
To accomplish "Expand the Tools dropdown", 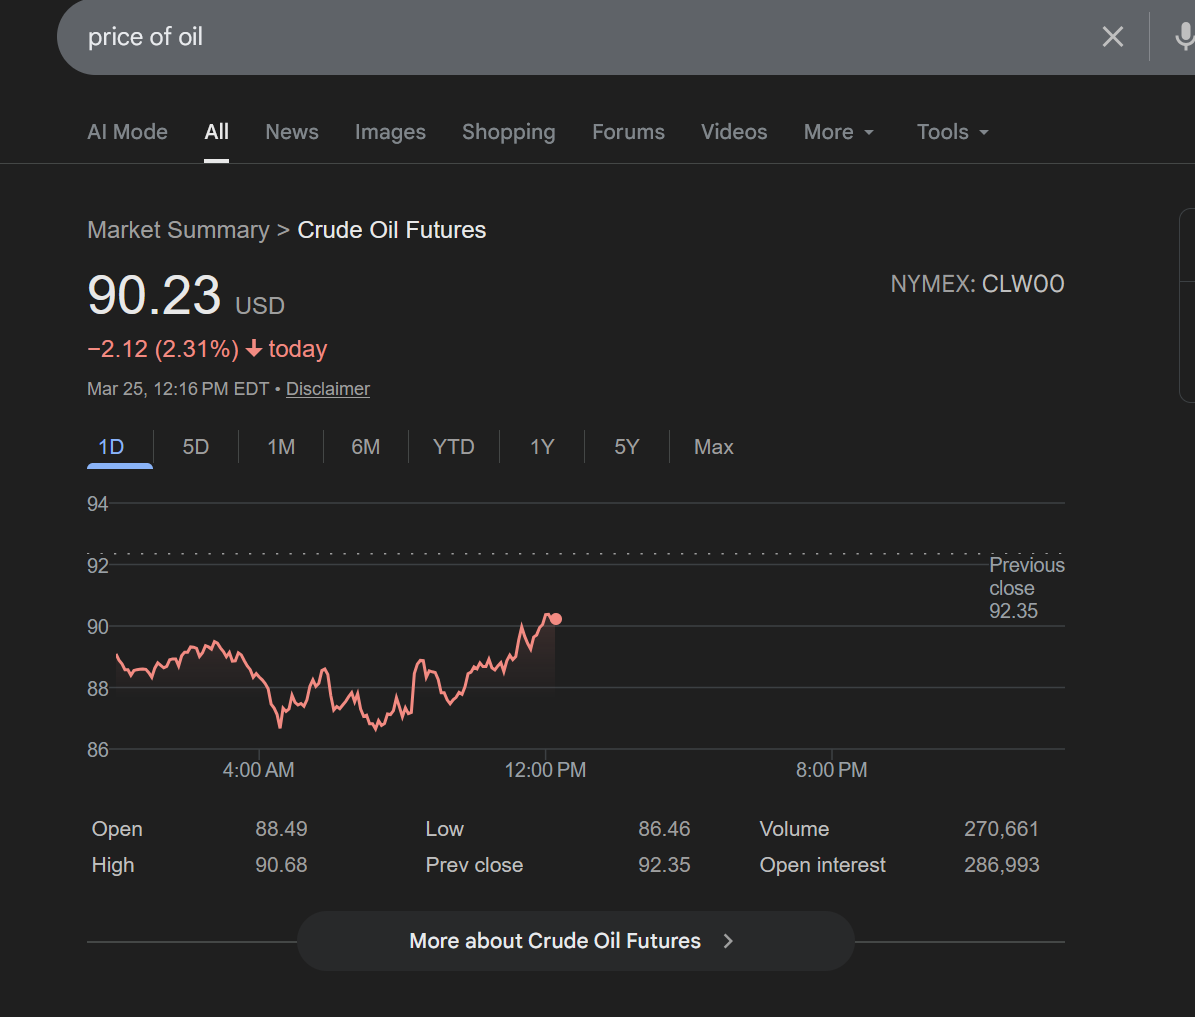I will [953, 132].
